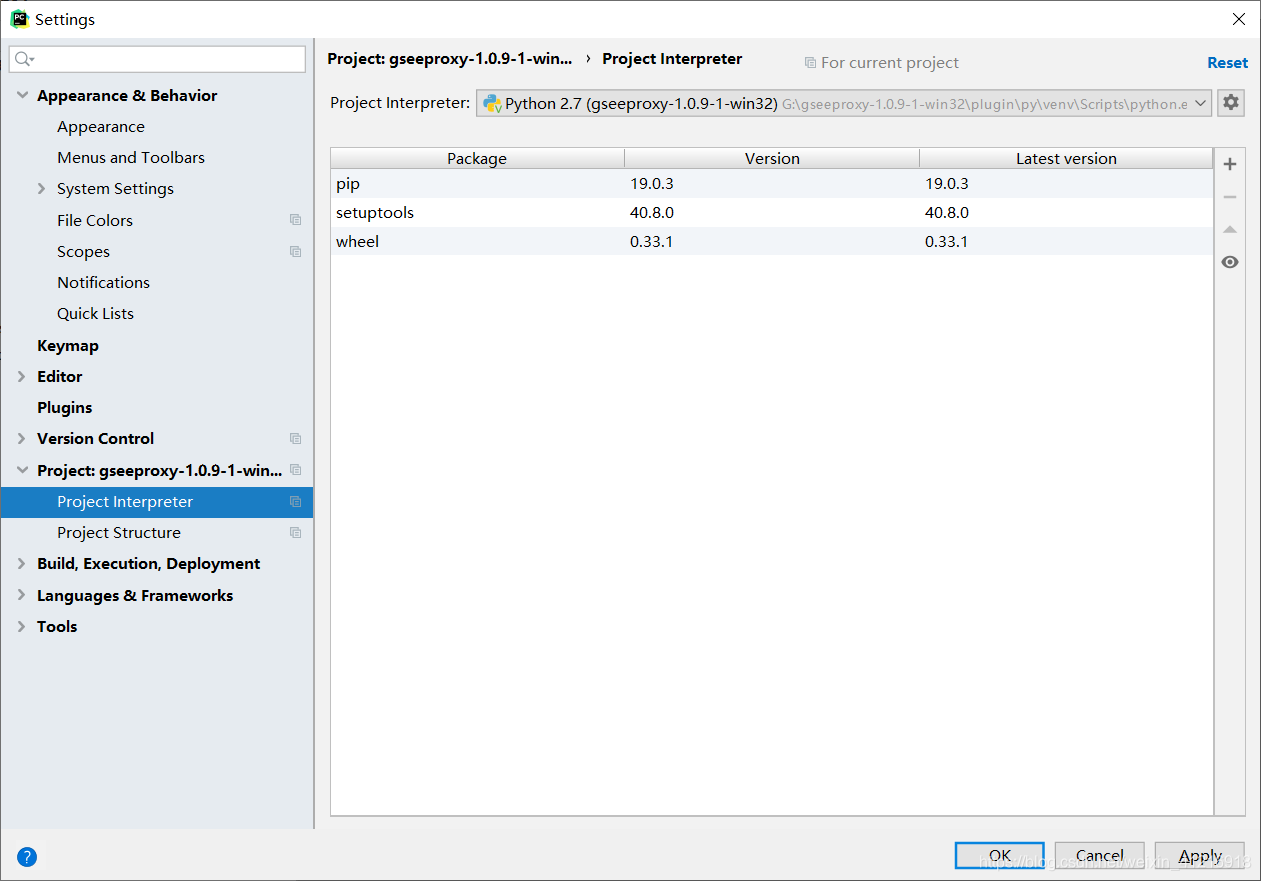1261x881 pixels.
Task: Click project-scope icon on the Project gseeproxy row
Action: pyautogui.click(x=295, y=470)
